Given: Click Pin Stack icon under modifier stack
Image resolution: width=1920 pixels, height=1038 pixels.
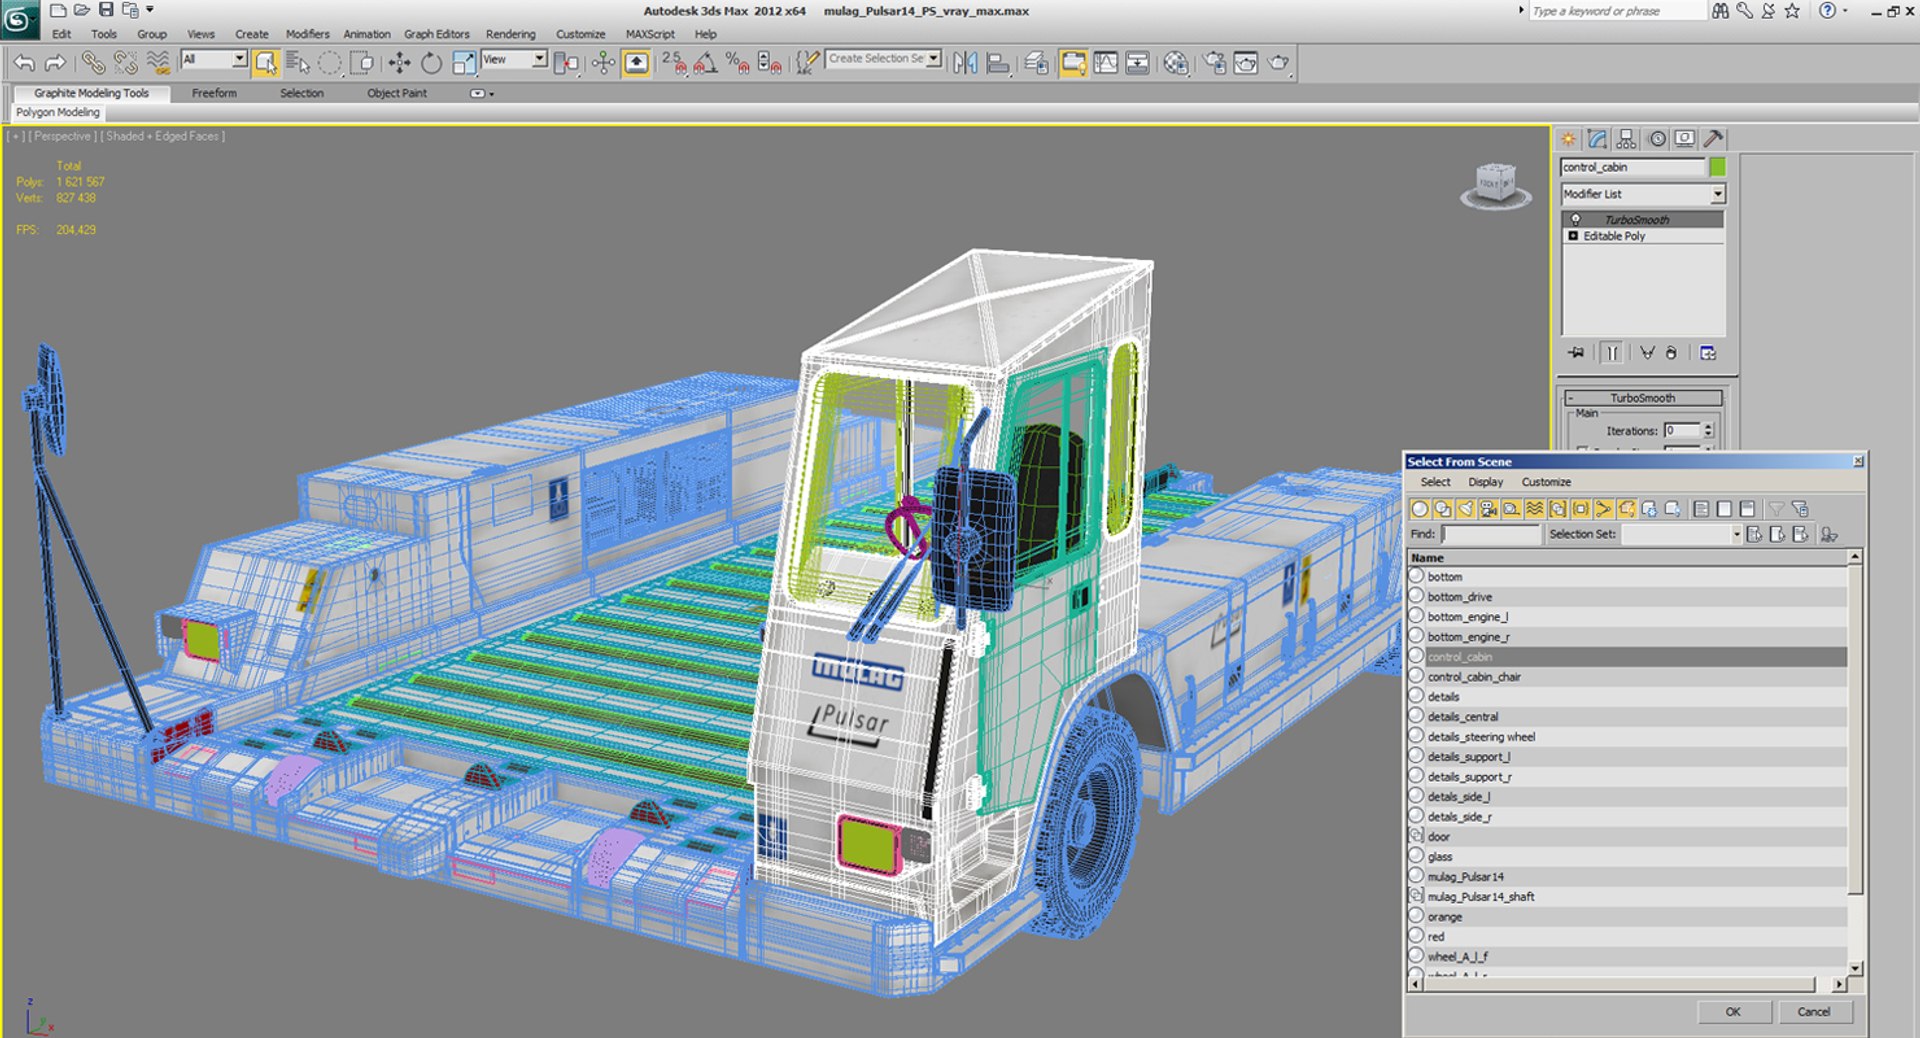Looking at the screenshot, I should click(1577, 353).
